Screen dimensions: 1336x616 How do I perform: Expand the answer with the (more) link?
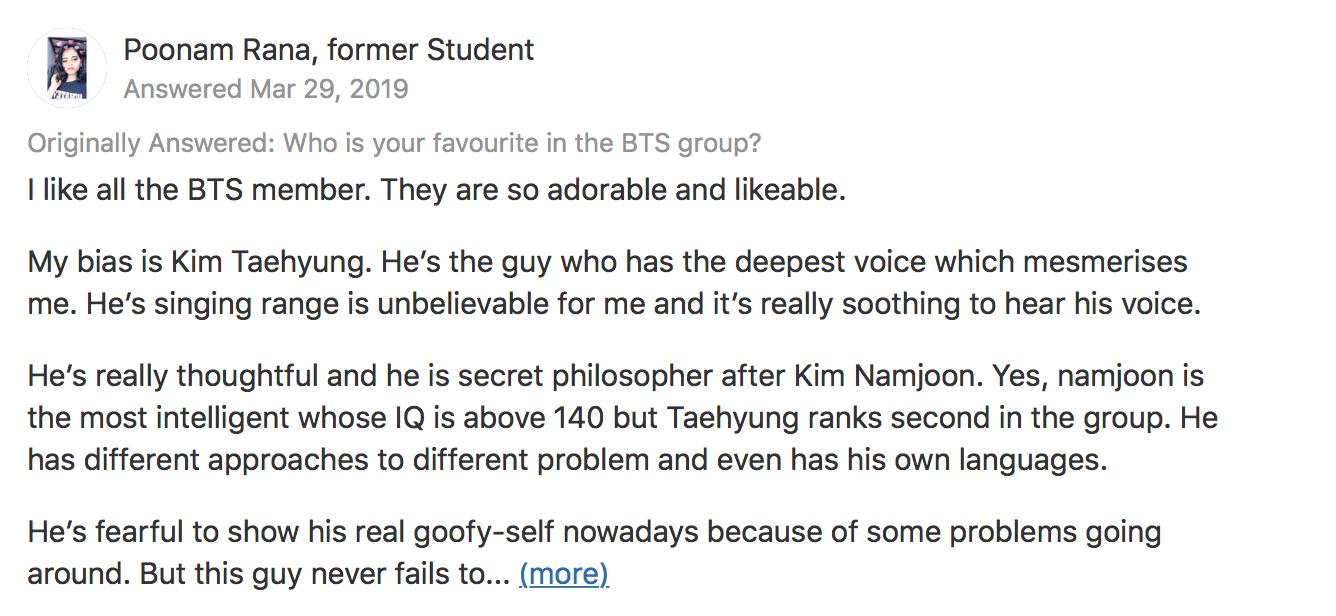click(x=564, y=574)
